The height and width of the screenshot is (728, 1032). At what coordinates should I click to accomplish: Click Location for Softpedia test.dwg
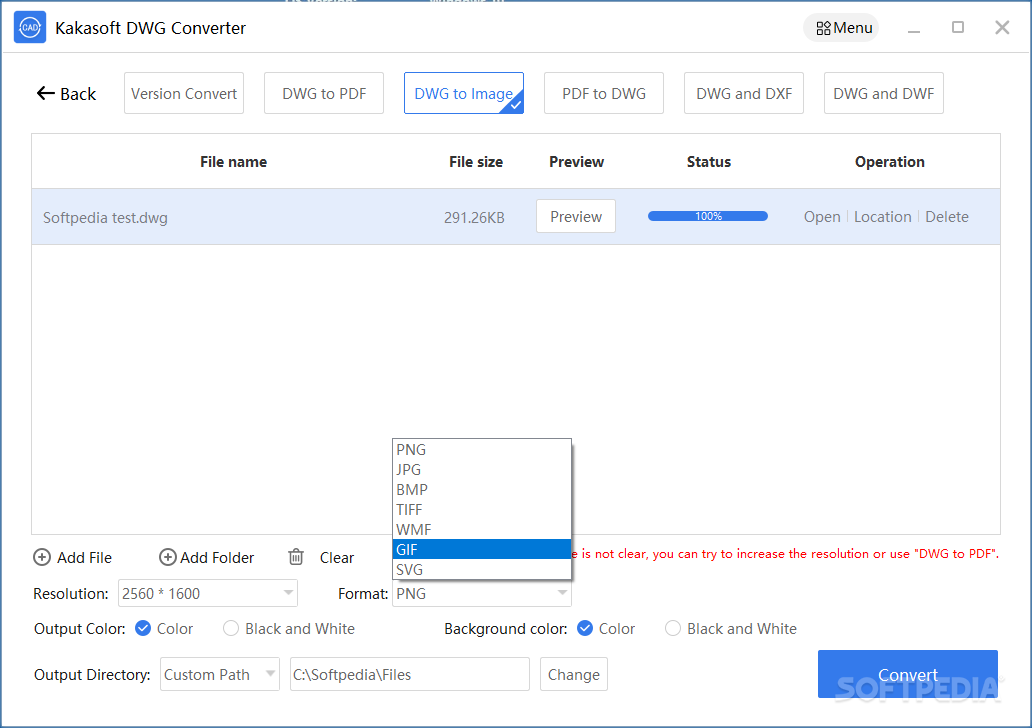click(883, 217)
